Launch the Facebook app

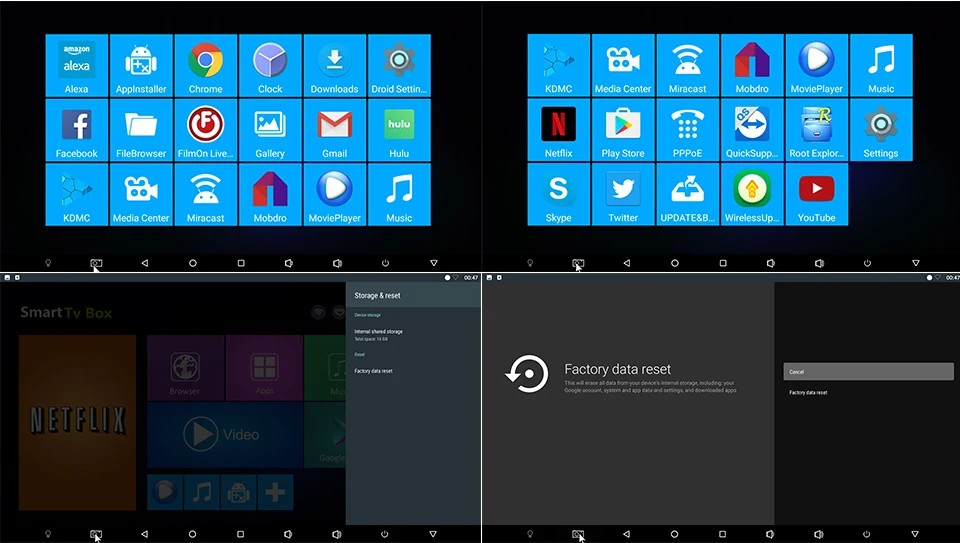(x=77, y=130)
